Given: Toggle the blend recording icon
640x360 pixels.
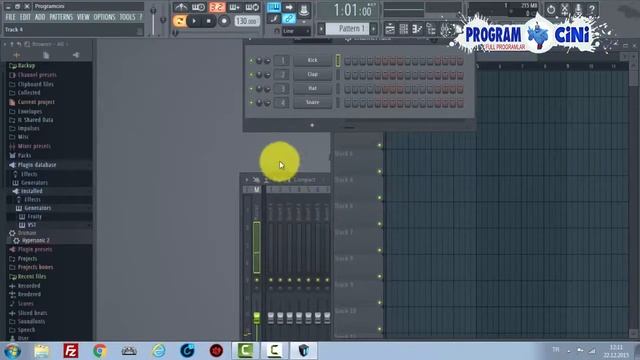Looking at the screenshot, I should [235, 7].
